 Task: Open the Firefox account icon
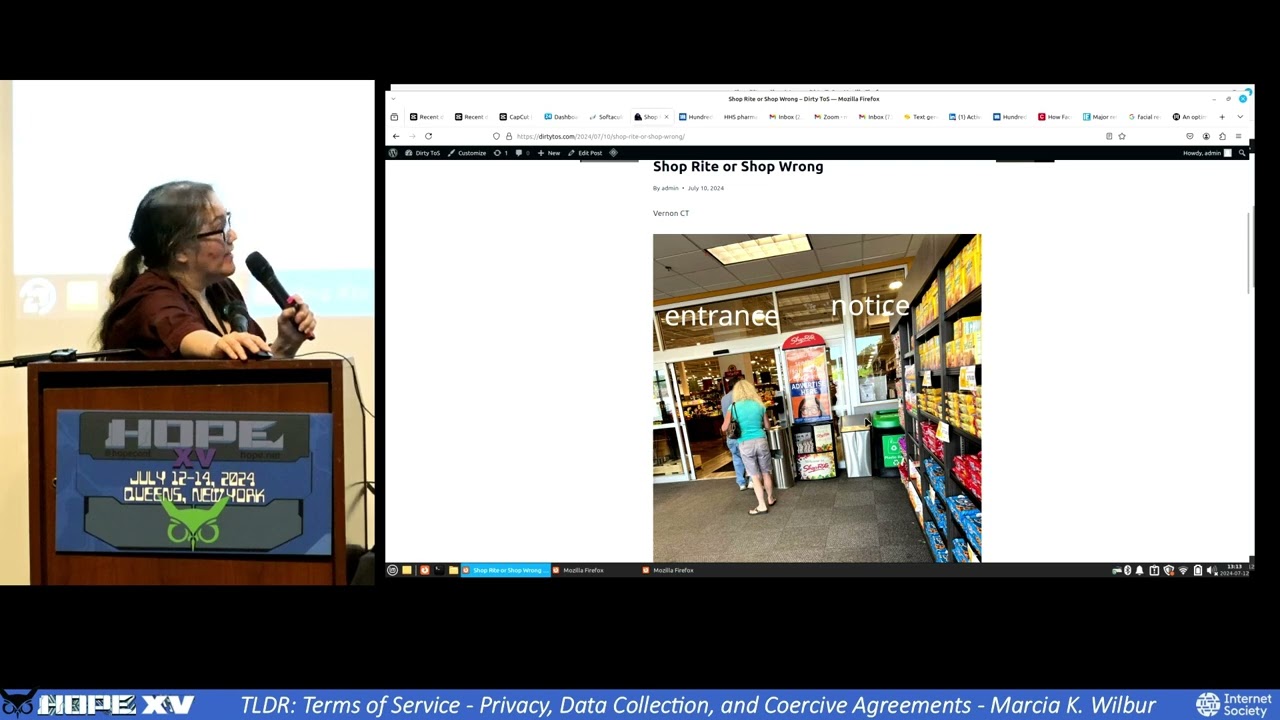coord(1206,136)
